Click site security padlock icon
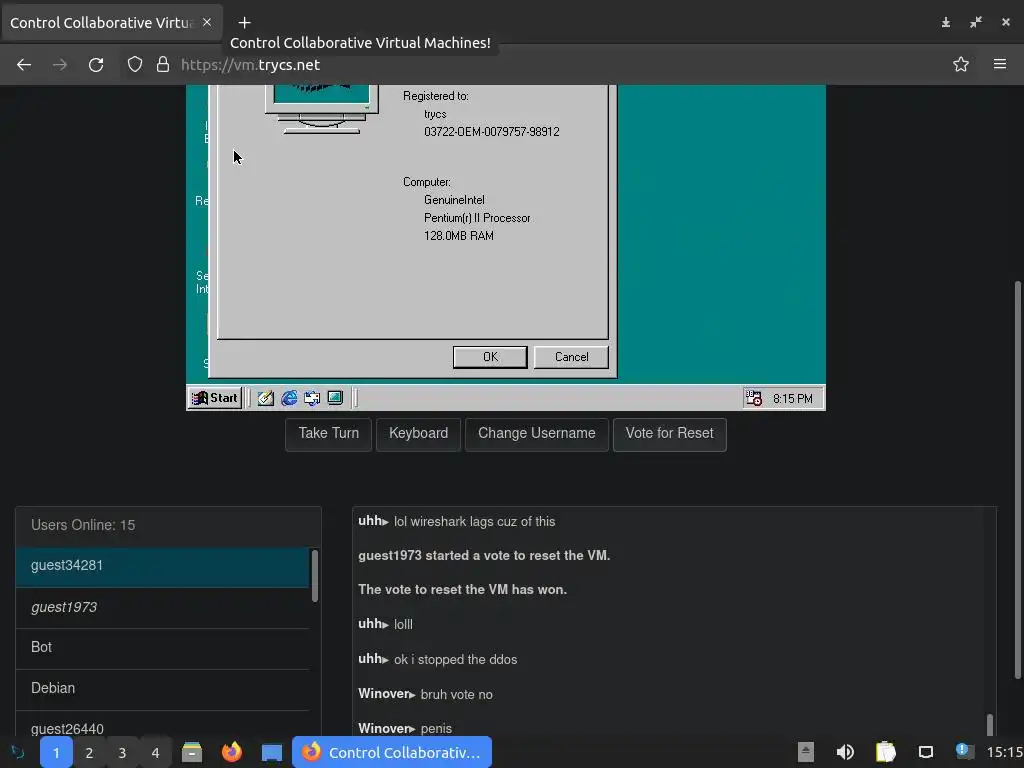This screenshot has height=768, width=1024. coord(163,65)
